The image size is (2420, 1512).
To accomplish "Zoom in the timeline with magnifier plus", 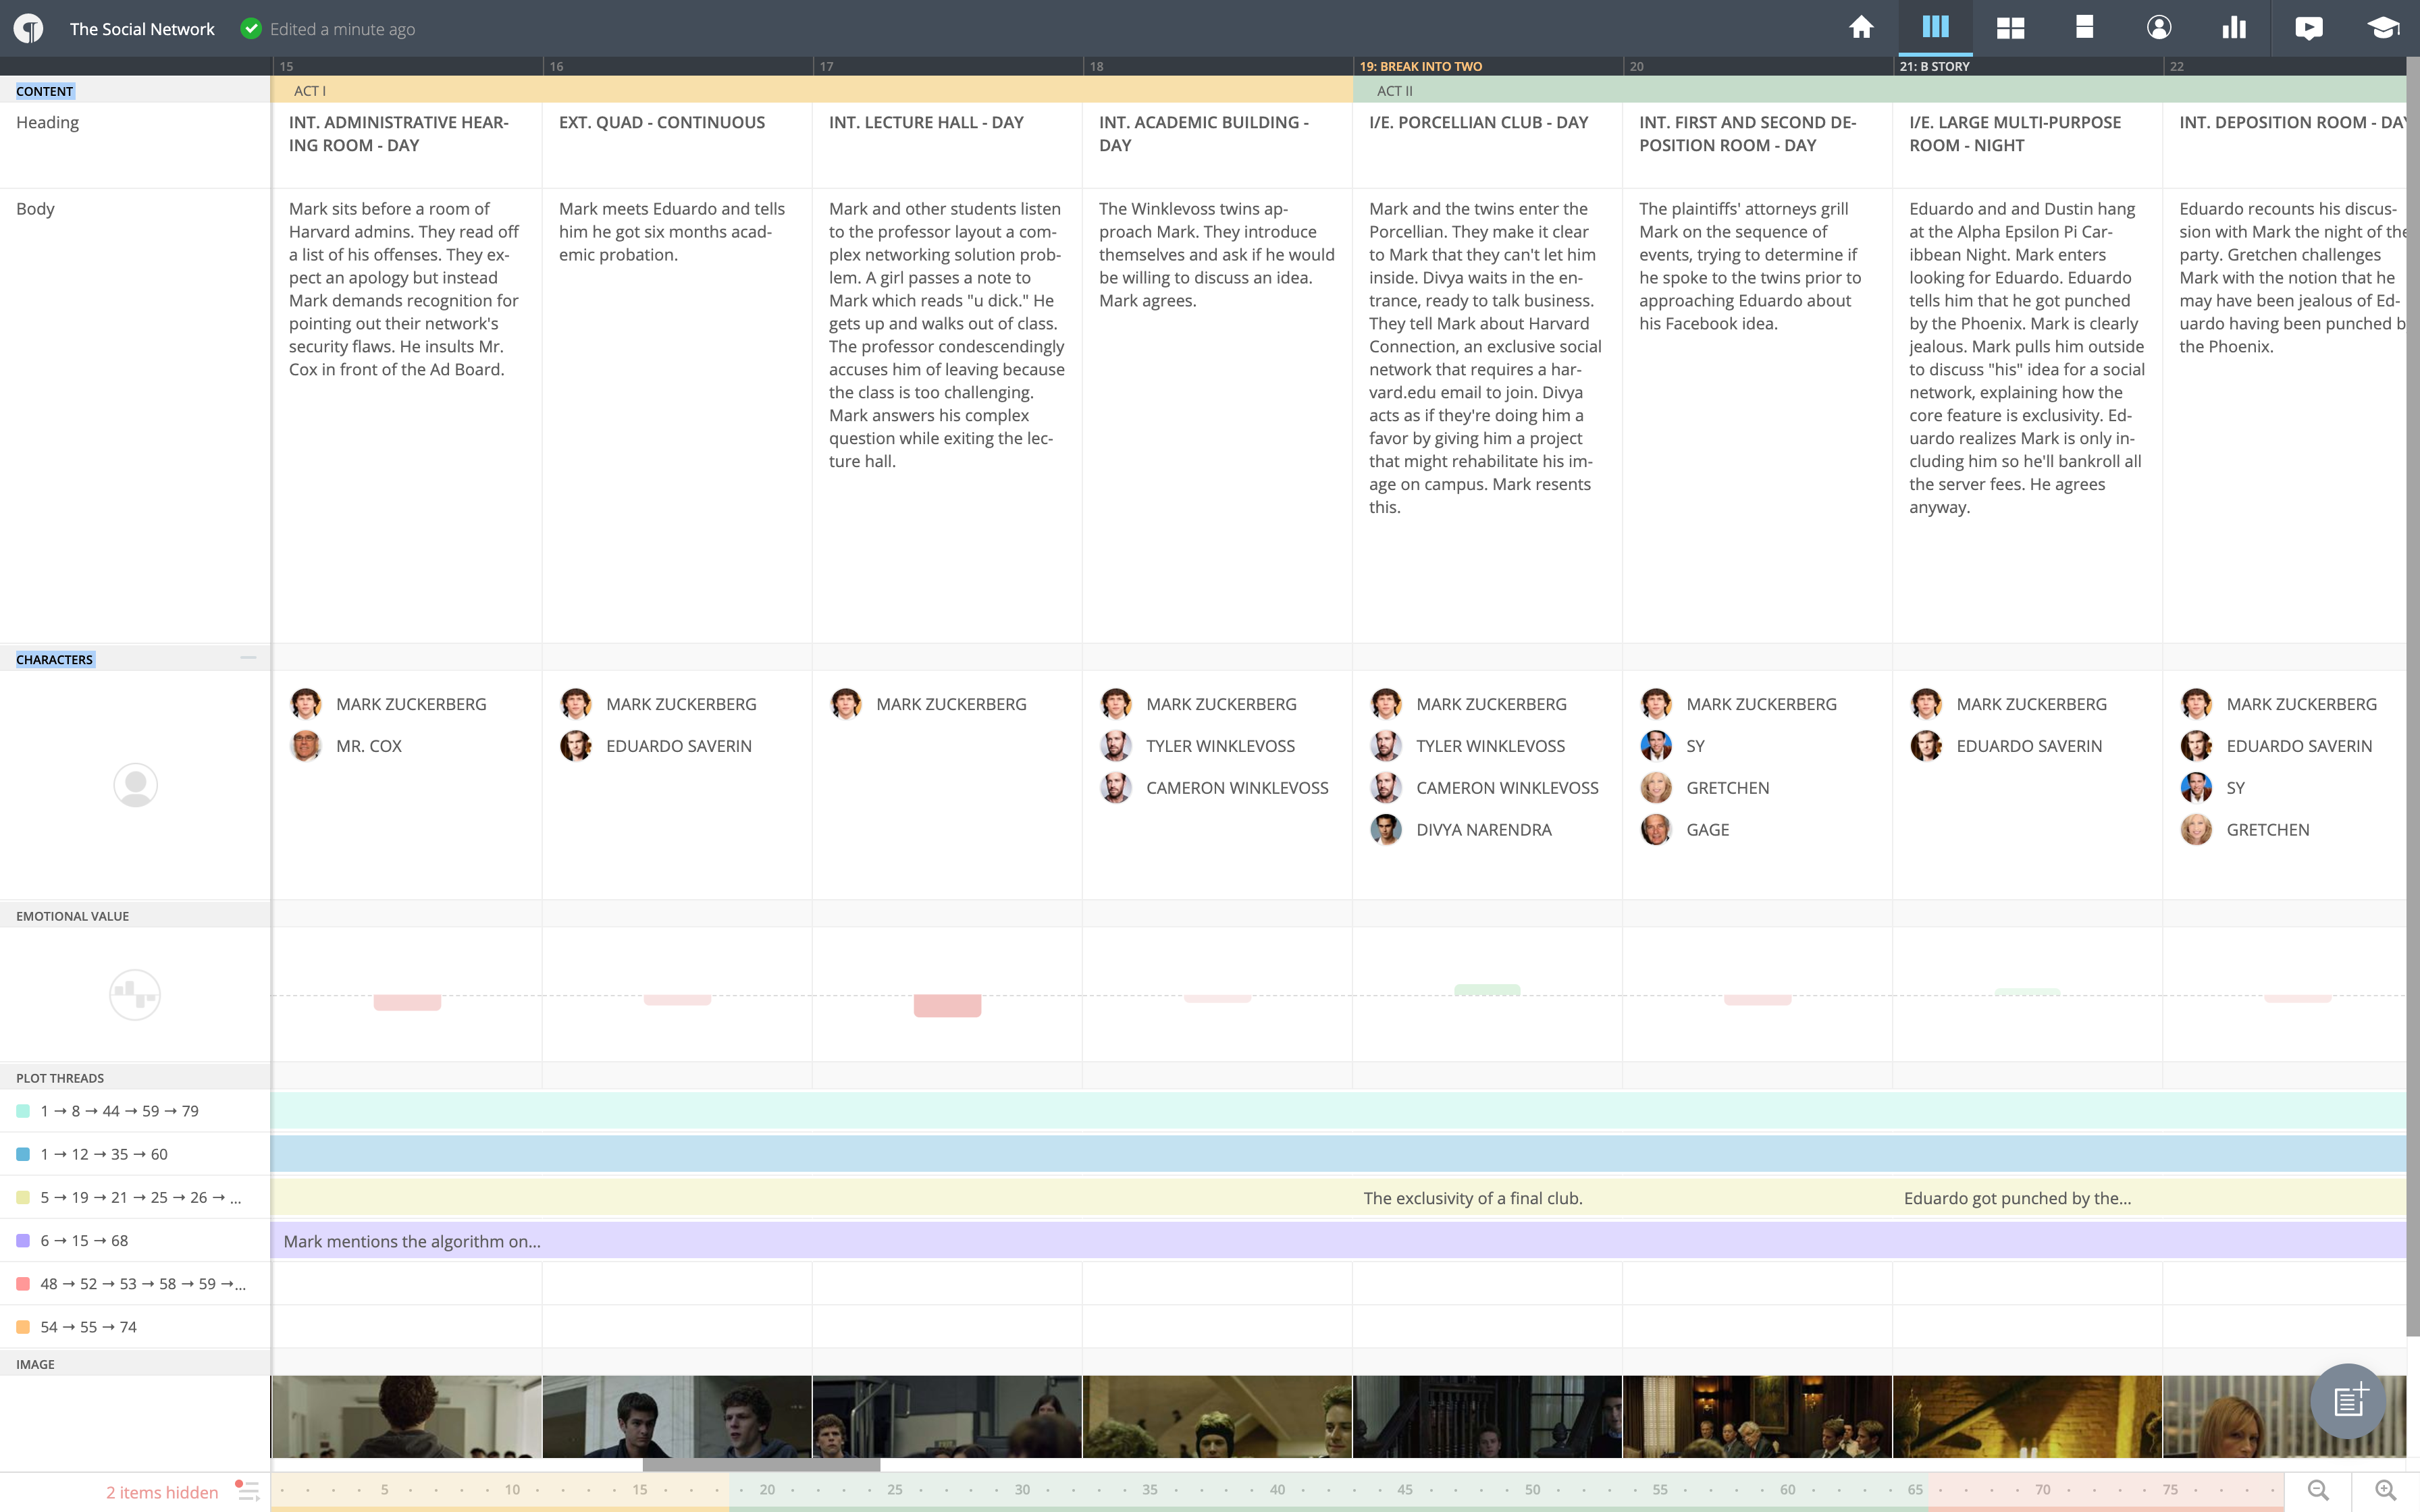I will [2386, 1491].
